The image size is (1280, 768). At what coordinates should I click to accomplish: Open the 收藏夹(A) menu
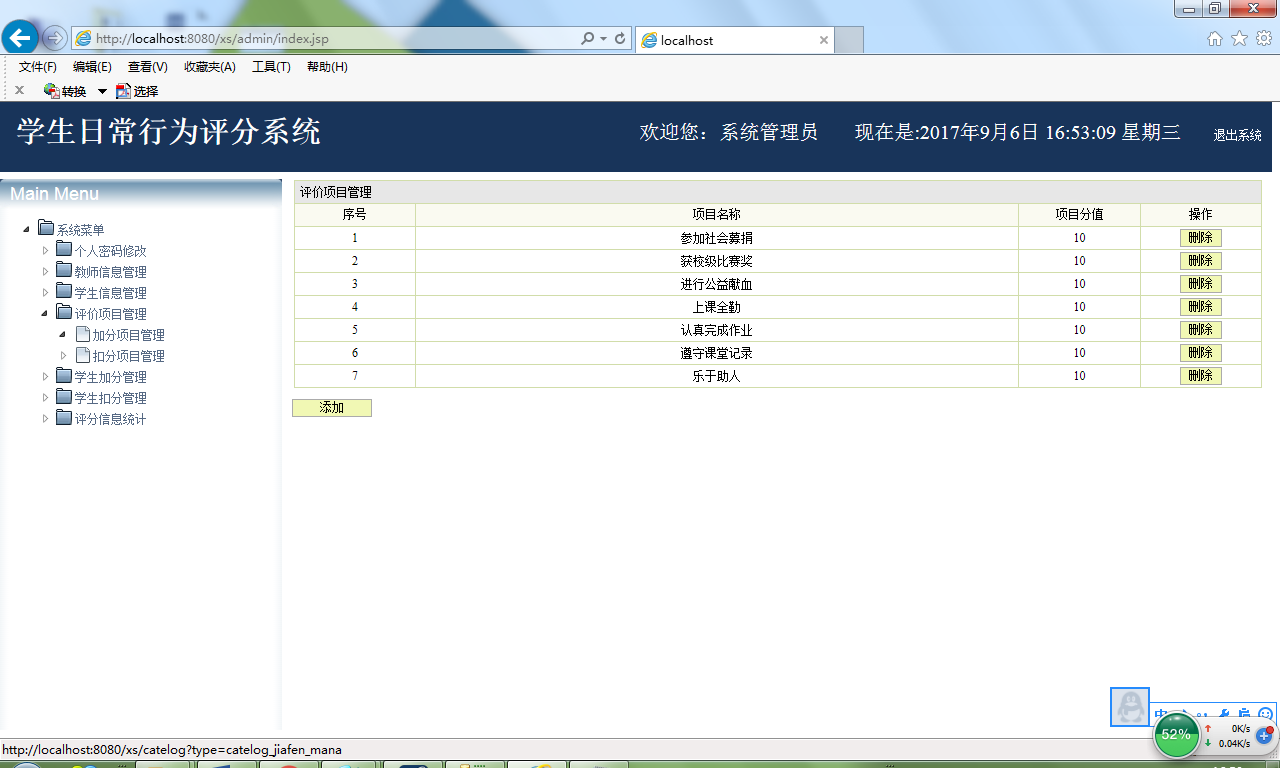pyautogui.click(x=210, y=67)
